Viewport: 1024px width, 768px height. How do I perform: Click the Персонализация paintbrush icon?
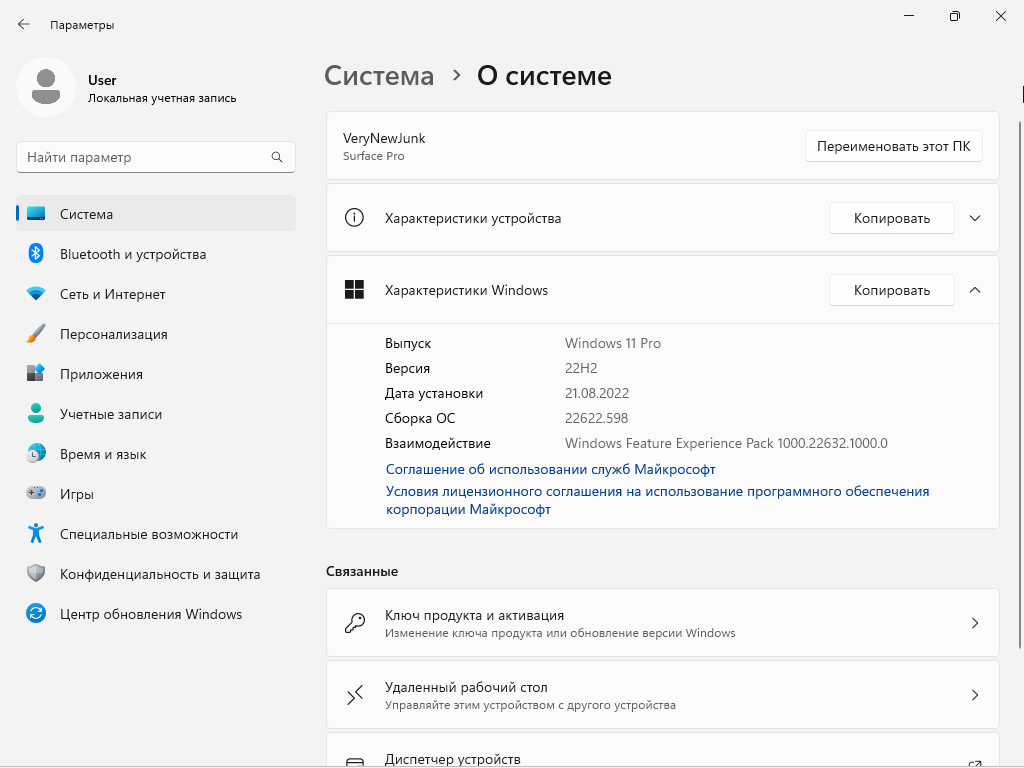coord(36,334)
